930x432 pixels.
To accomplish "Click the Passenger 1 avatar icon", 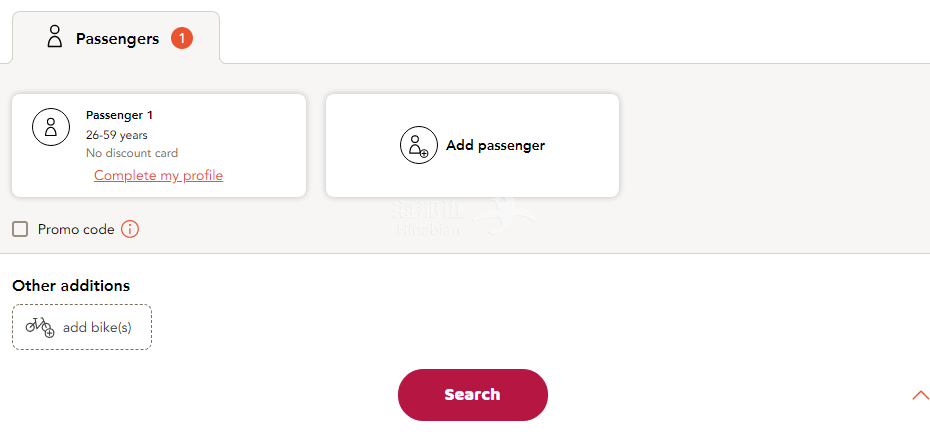I will tap(50, 127).
